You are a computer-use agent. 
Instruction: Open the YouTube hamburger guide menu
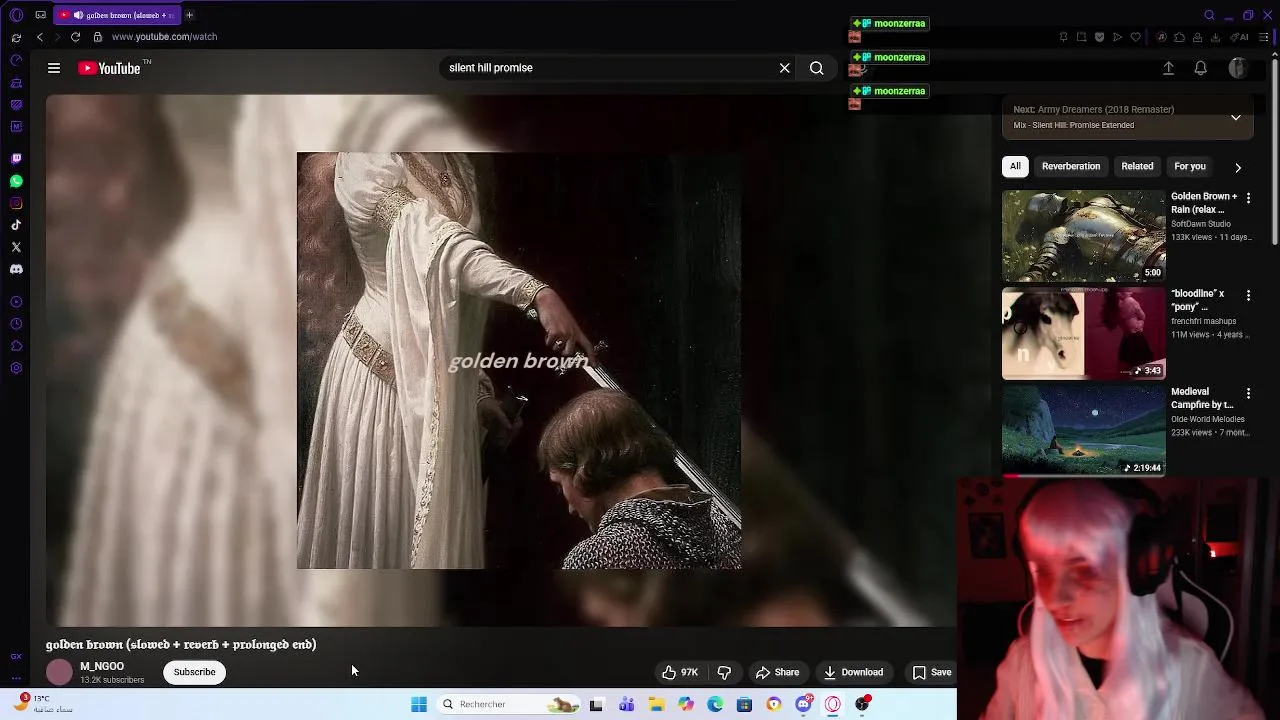click(x=54, y=68)
